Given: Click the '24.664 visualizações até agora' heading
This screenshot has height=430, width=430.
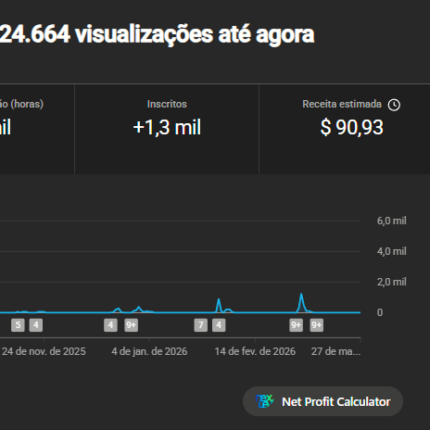Looking at the screenshot, I should pos(157,34).
